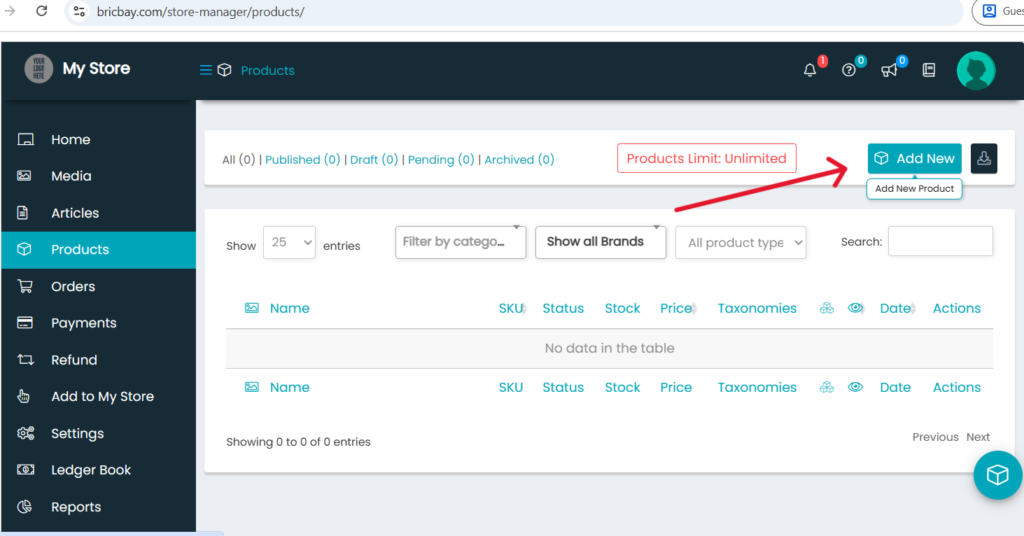1024x536 pixels.
Task: Open the help question mark icon
Action: [x=849, y=70]
